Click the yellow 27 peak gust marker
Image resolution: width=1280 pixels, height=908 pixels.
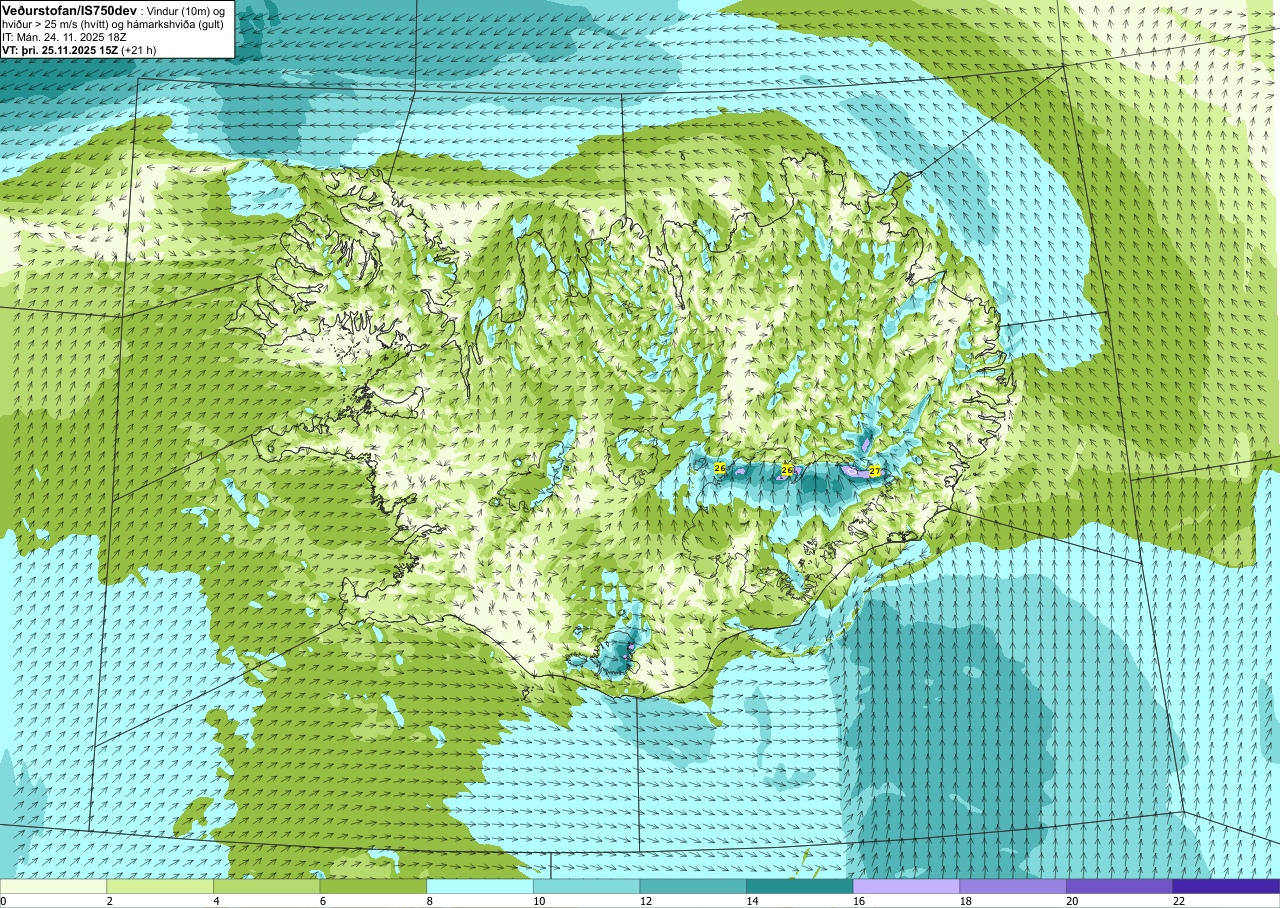875,471
